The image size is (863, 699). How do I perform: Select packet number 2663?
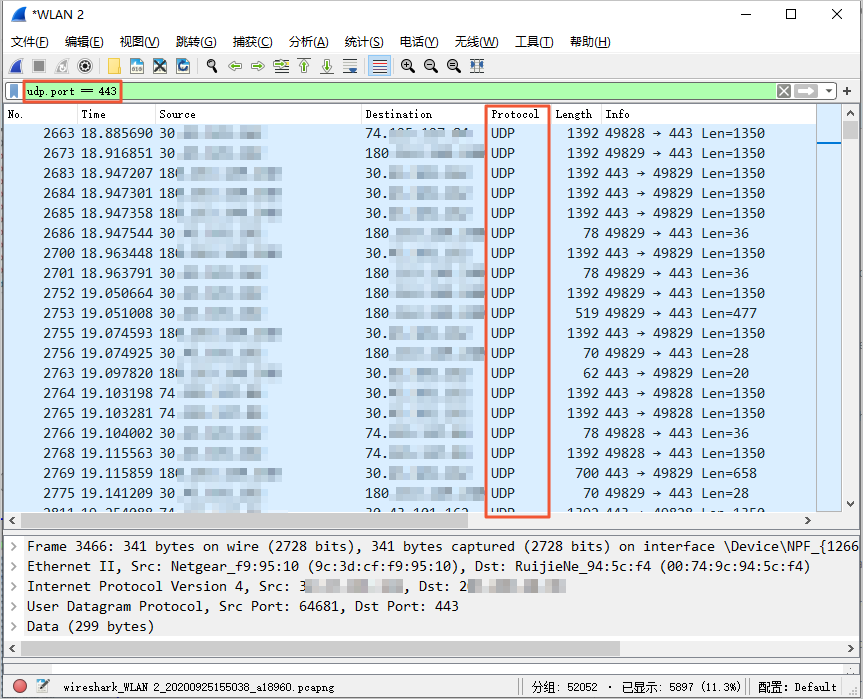click(x=410, y=133)
